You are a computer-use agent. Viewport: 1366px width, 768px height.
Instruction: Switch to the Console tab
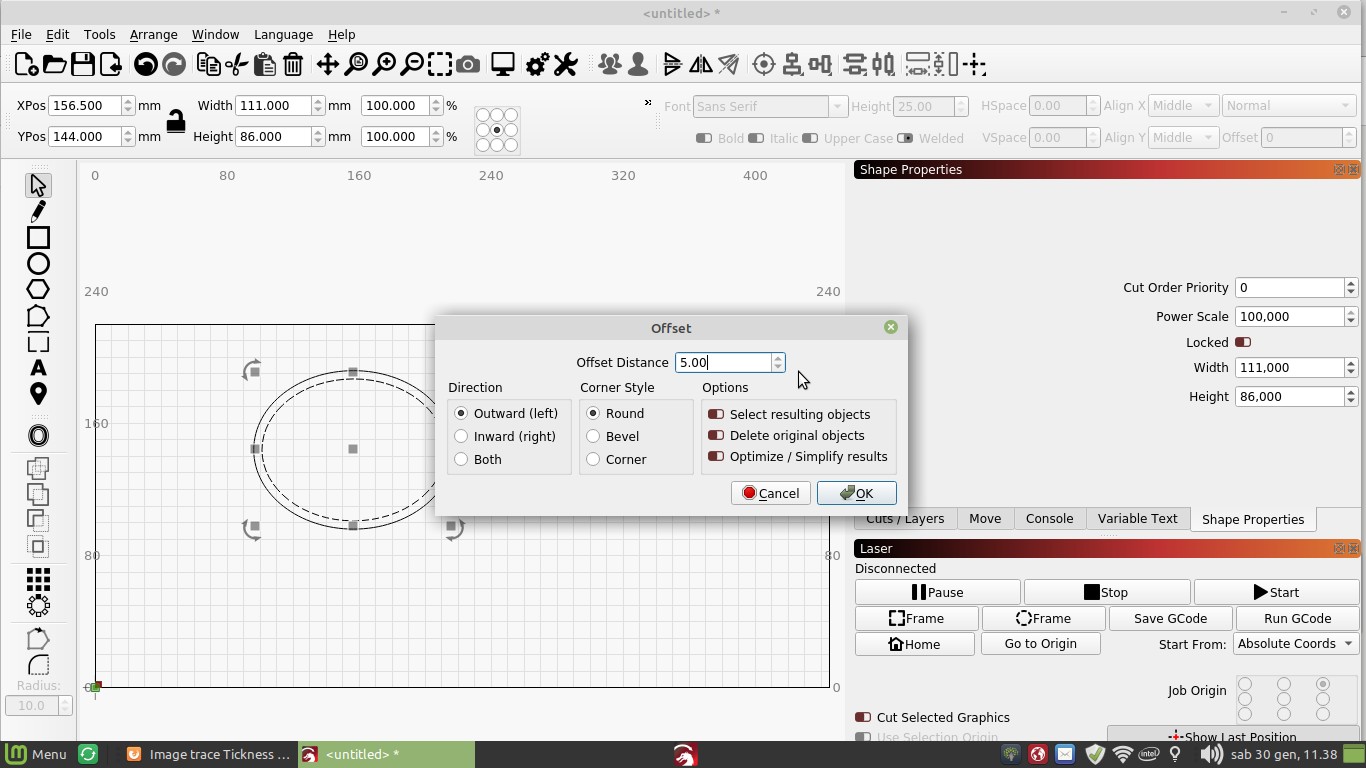1049,518
